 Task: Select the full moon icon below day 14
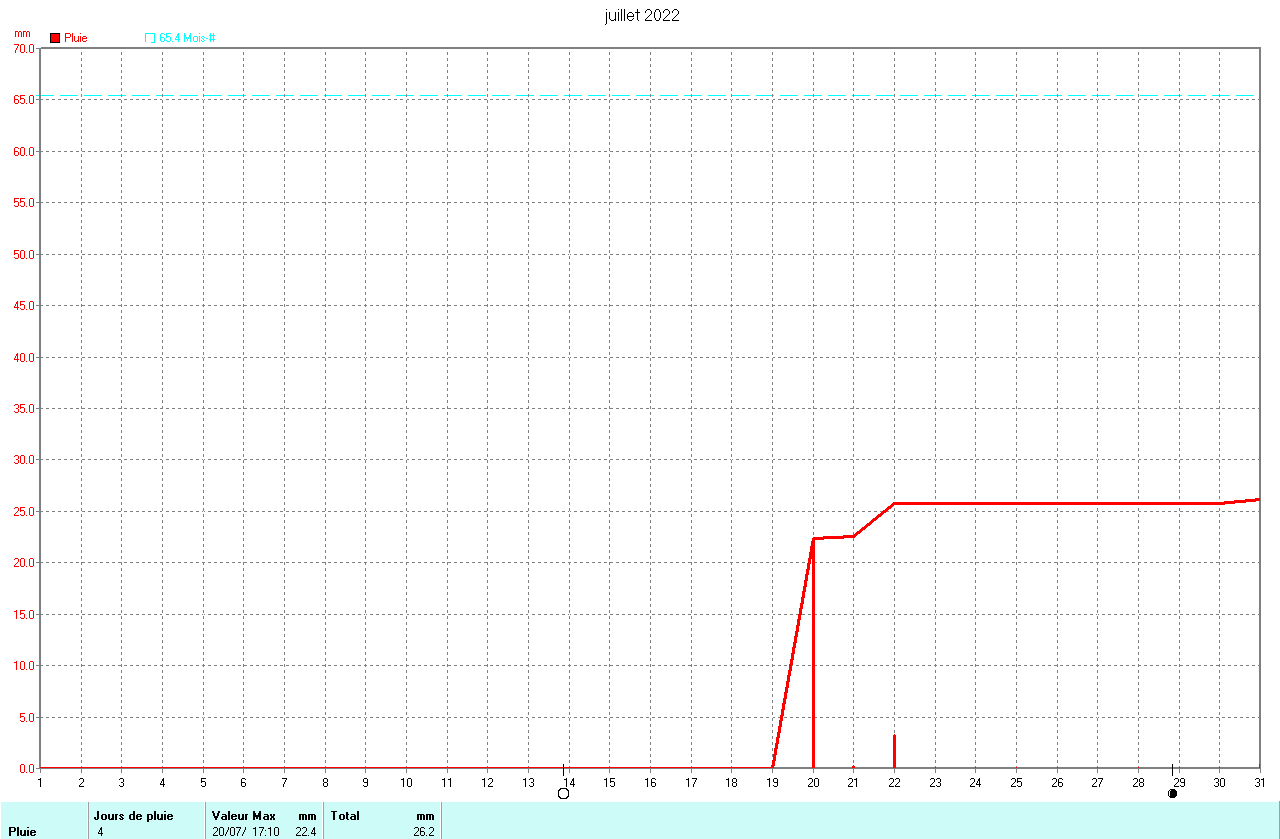coord(563,793)
